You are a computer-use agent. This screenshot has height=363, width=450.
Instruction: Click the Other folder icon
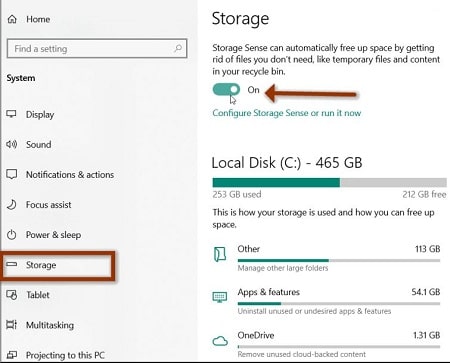pyautogui.click(x=220, y=255)
